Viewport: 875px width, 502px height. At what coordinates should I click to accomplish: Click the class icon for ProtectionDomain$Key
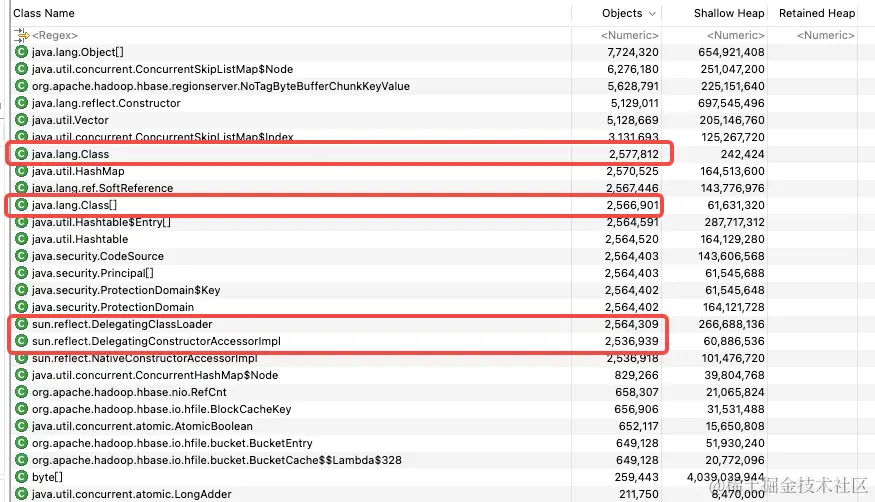(x=21, y=290)
